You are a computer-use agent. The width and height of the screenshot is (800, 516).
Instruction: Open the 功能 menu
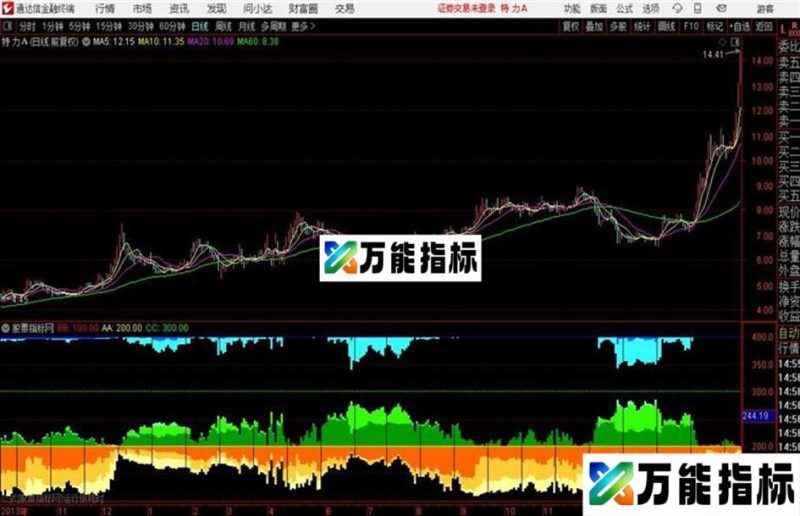tap(572, 9)
